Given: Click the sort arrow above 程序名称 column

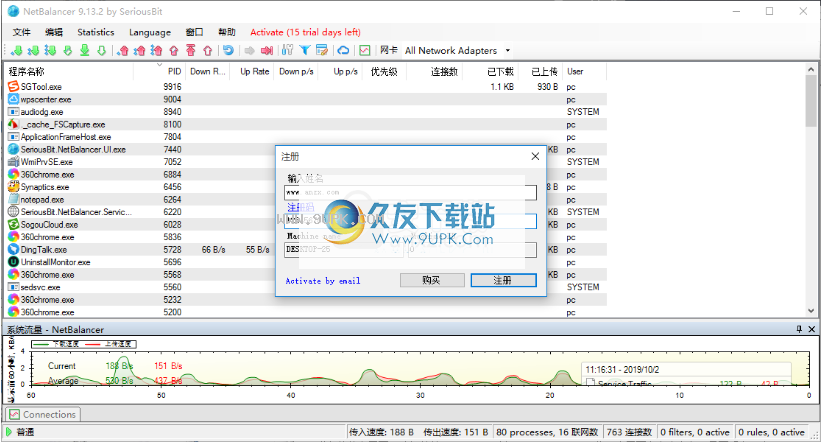Looking at the screenshot, I should coord(159,65).
